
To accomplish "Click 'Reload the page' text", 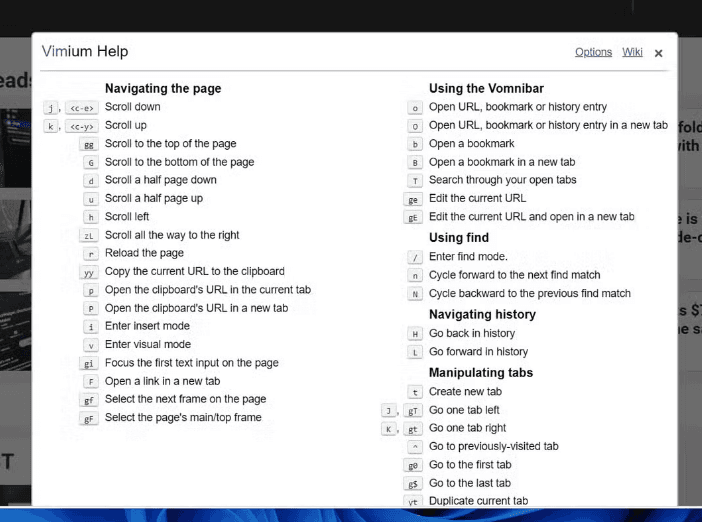I will [144, 253].
